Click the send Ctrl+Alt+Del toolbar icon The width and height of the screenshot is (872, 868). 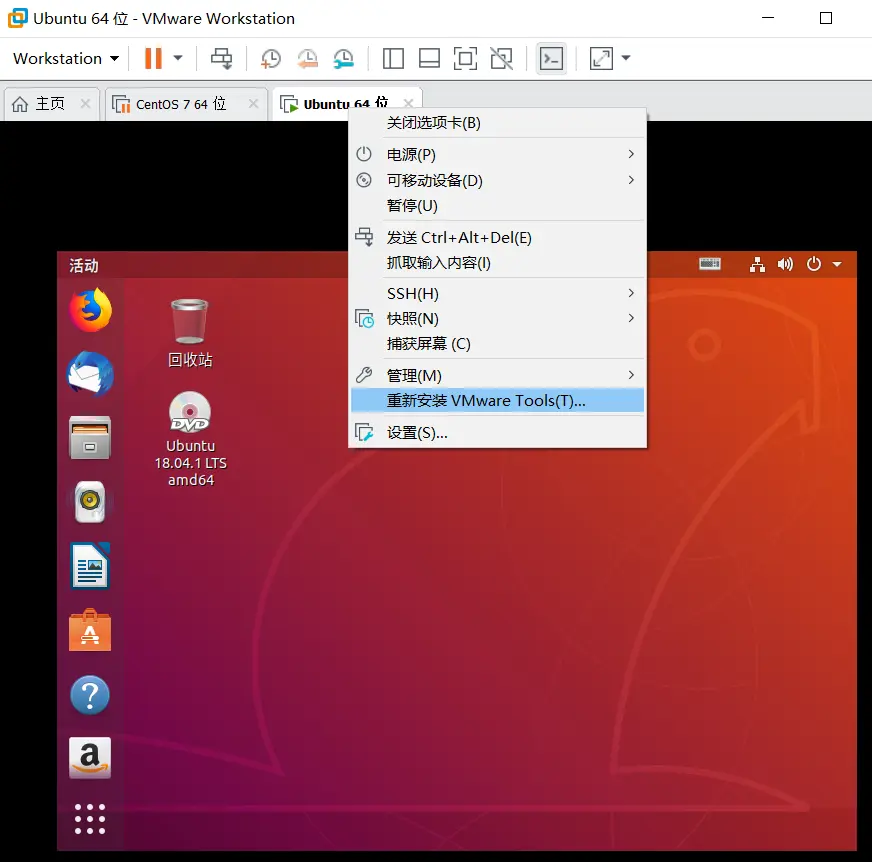(221, 58)
